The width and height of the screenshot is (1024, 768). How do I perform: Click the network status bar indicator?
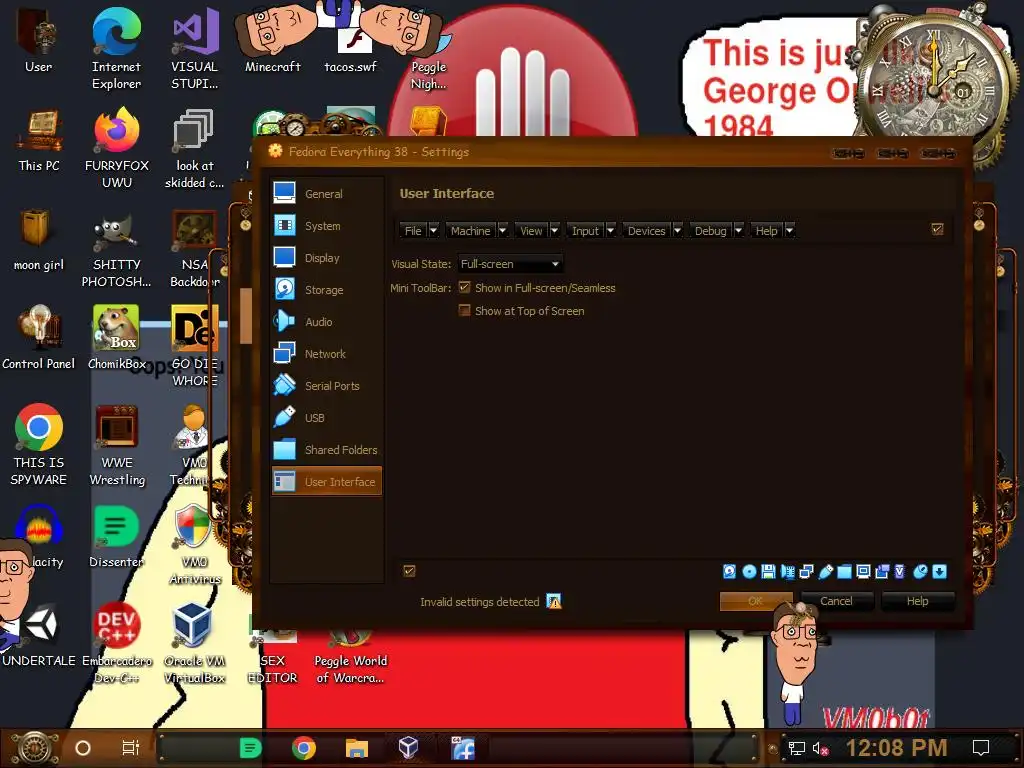point(807,572)
